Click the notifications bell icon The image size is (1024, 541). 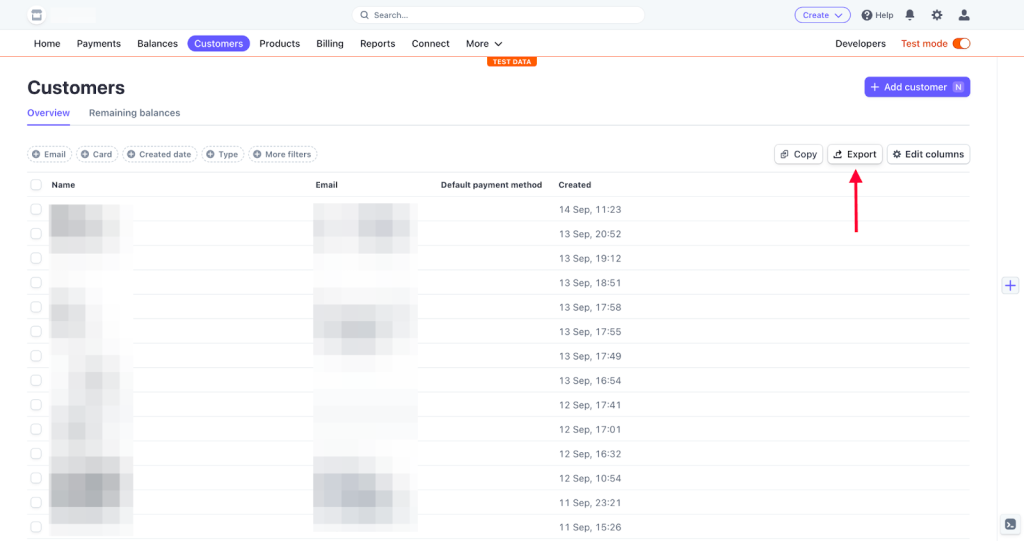click(910, 15)
